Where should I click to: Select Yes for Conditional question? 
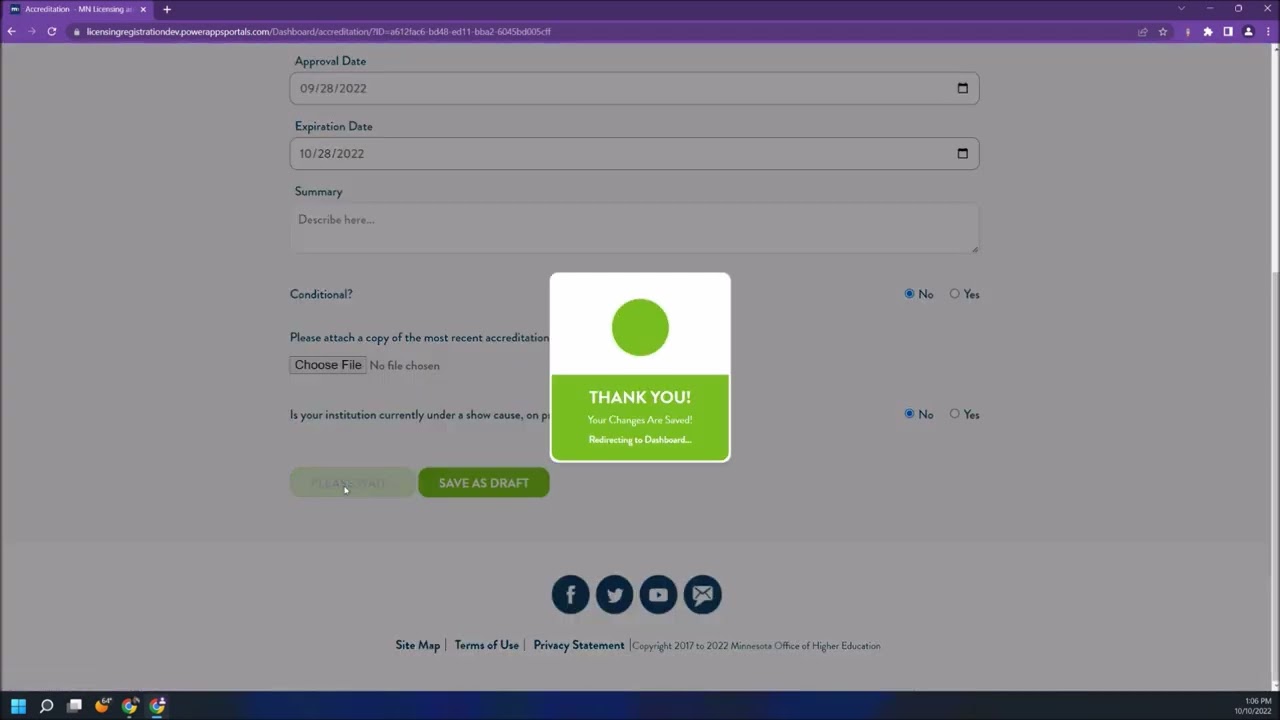[954, 294]
